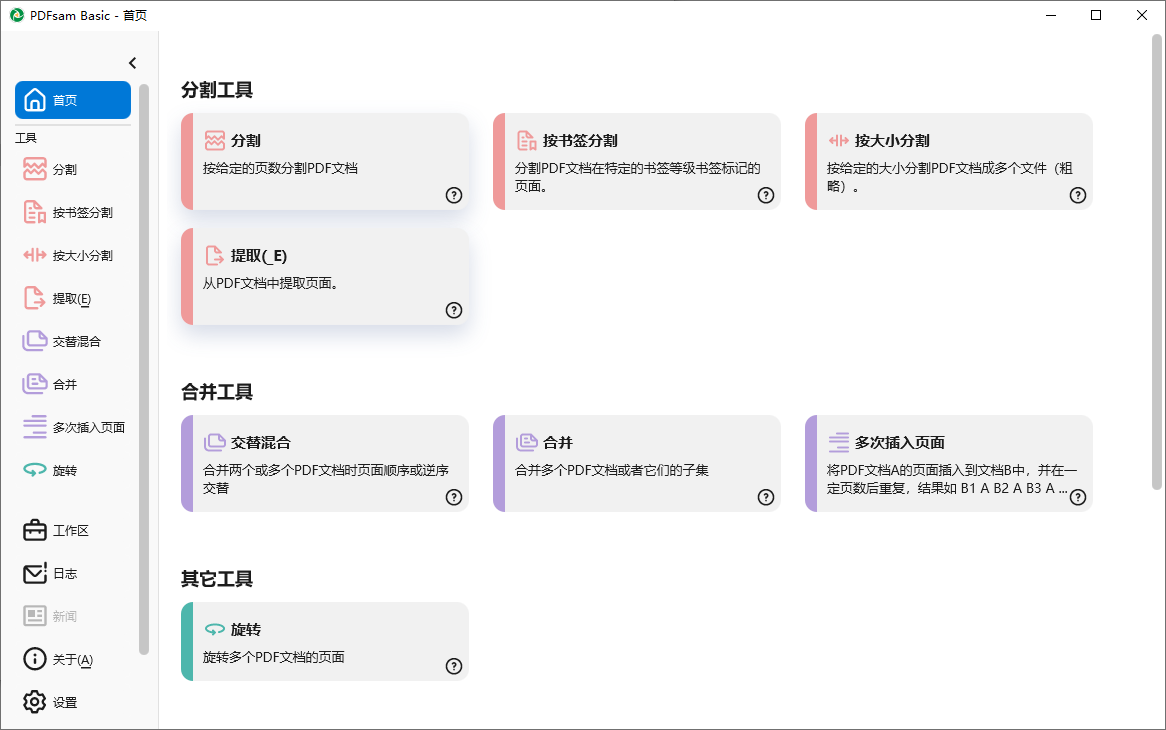
Task: Open the 新闻 news icon
Action: coord(34,616)
